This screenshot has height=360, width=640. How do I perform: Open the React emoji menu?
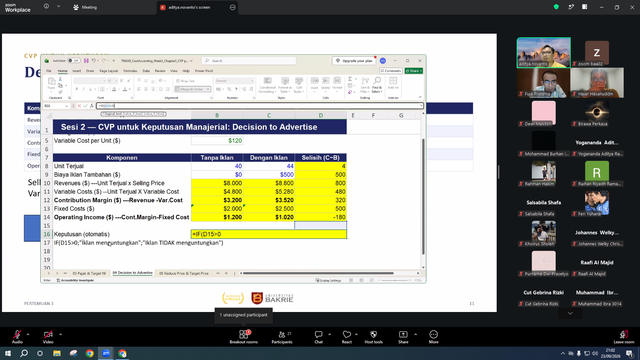(x=347, y=337)
